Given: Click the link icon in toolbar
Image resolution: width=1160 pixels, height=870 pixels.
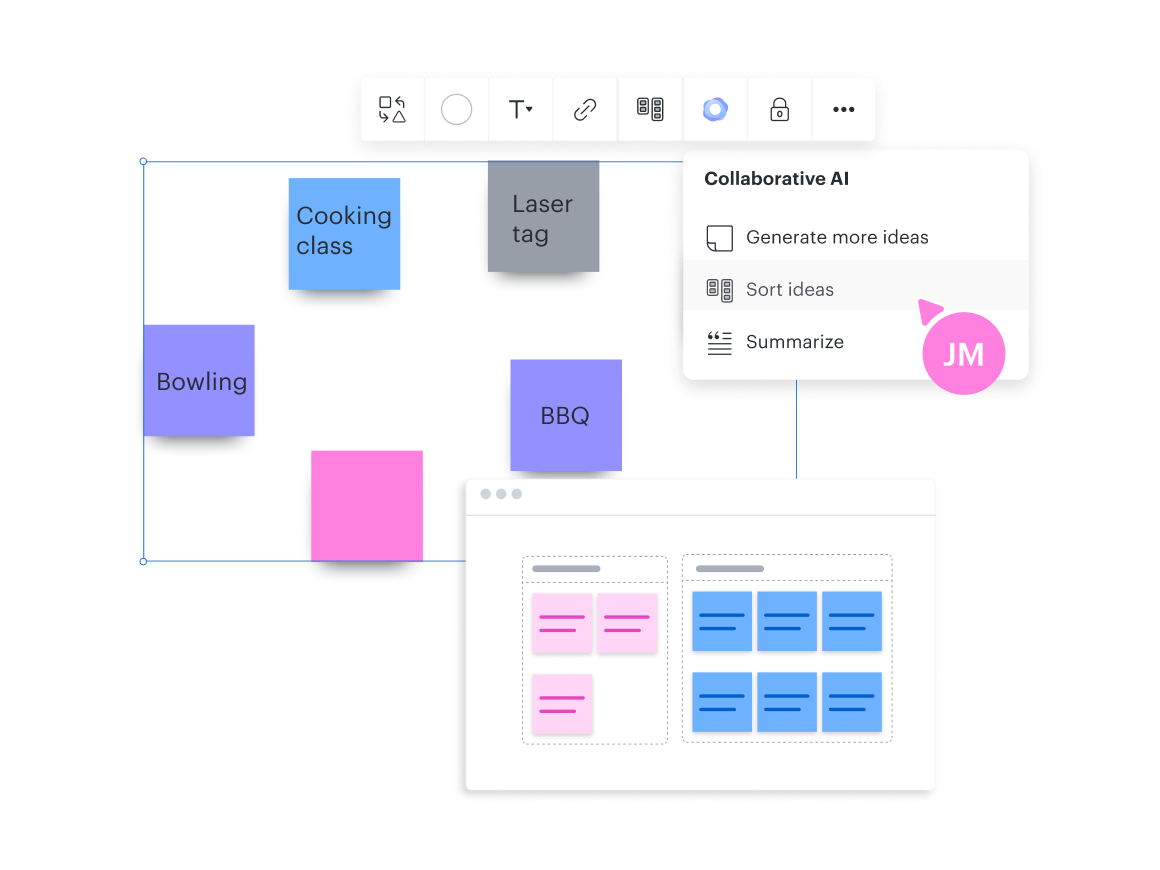Looking at the screenshot, I should coord(585,110).
